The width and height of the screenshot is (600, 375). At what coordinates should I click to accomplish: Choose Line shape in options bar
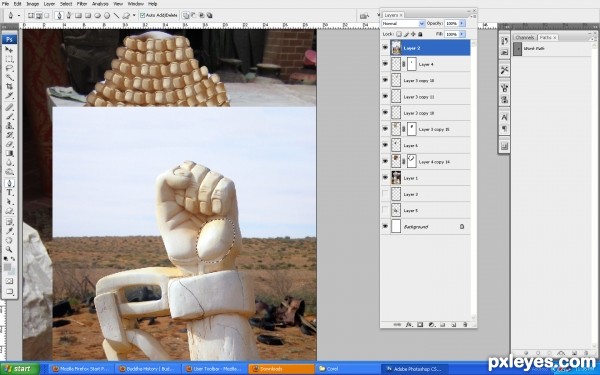[x=116, y=15]
